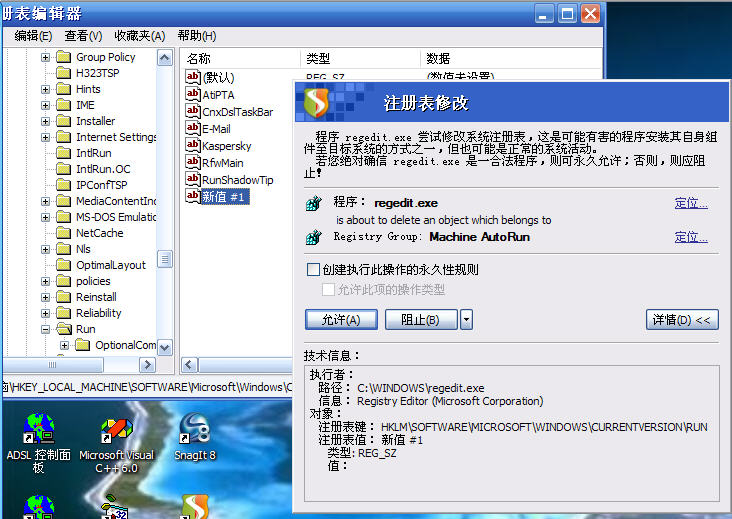The image size is (732, 519).
Task: Click the 允许(A) button
Action: click(x=341, y=320)
